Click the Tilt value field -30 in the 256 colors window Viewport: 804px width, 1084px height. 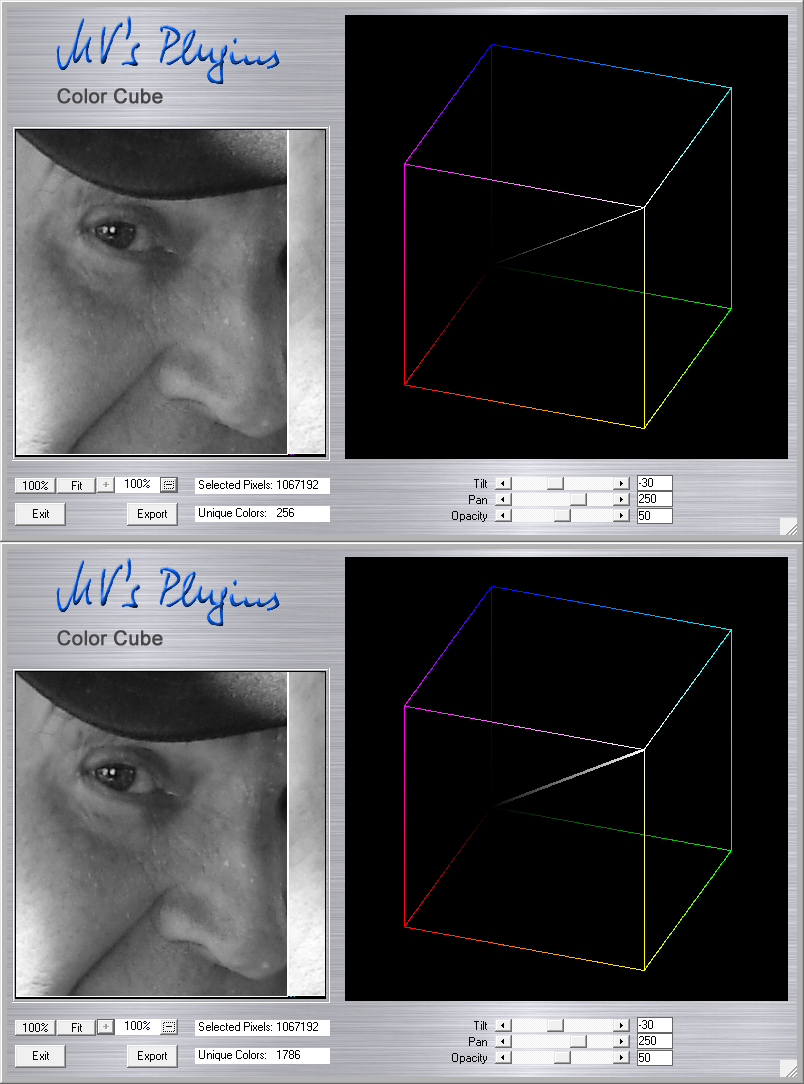tap(654, 483)
